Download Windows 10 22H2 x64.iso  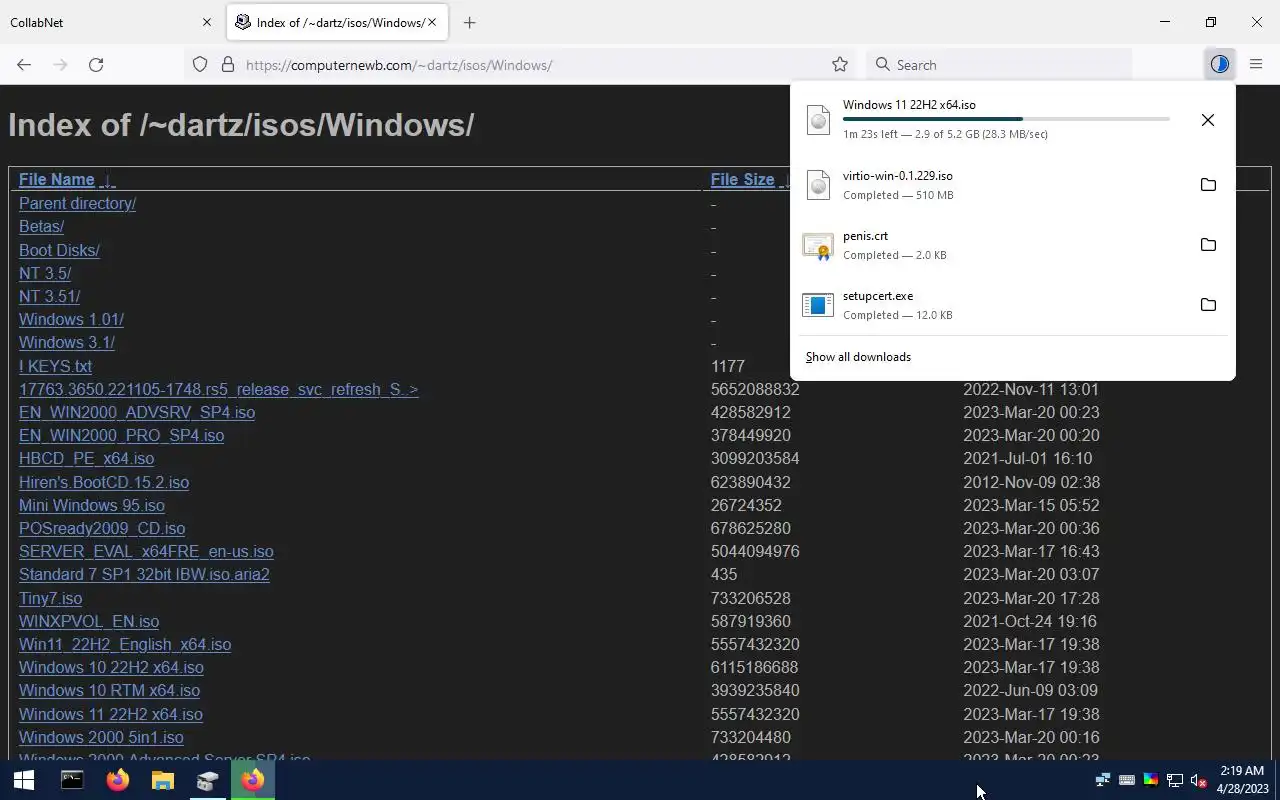pos(111,667)
